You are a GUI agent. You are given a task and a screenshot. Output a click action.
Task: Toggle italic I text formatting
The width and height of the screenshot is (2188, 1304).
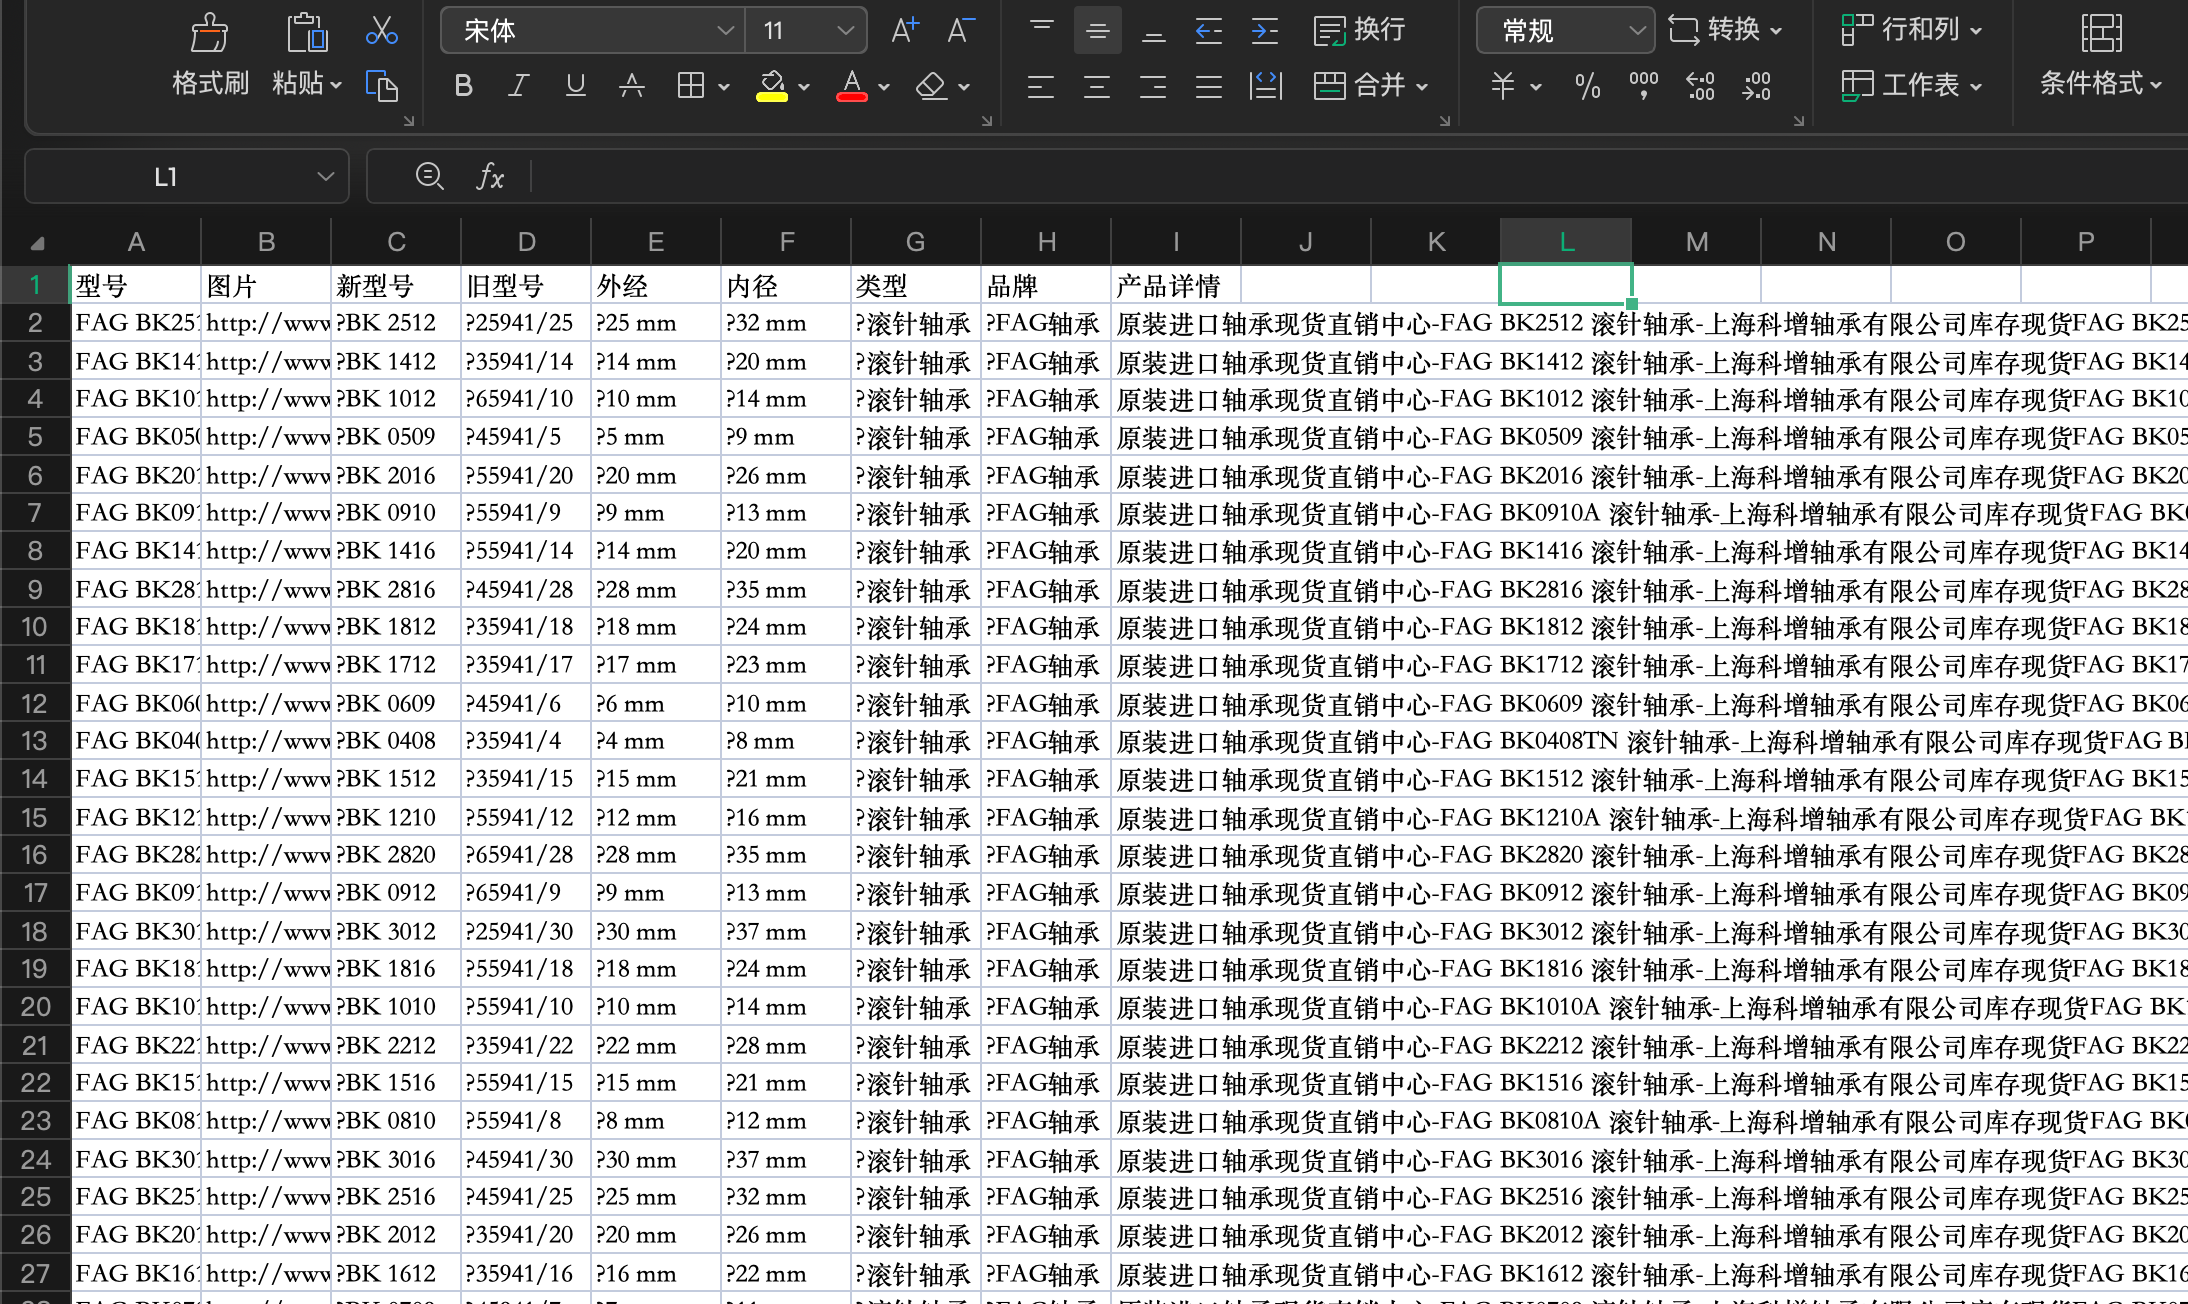click(520, 84)
